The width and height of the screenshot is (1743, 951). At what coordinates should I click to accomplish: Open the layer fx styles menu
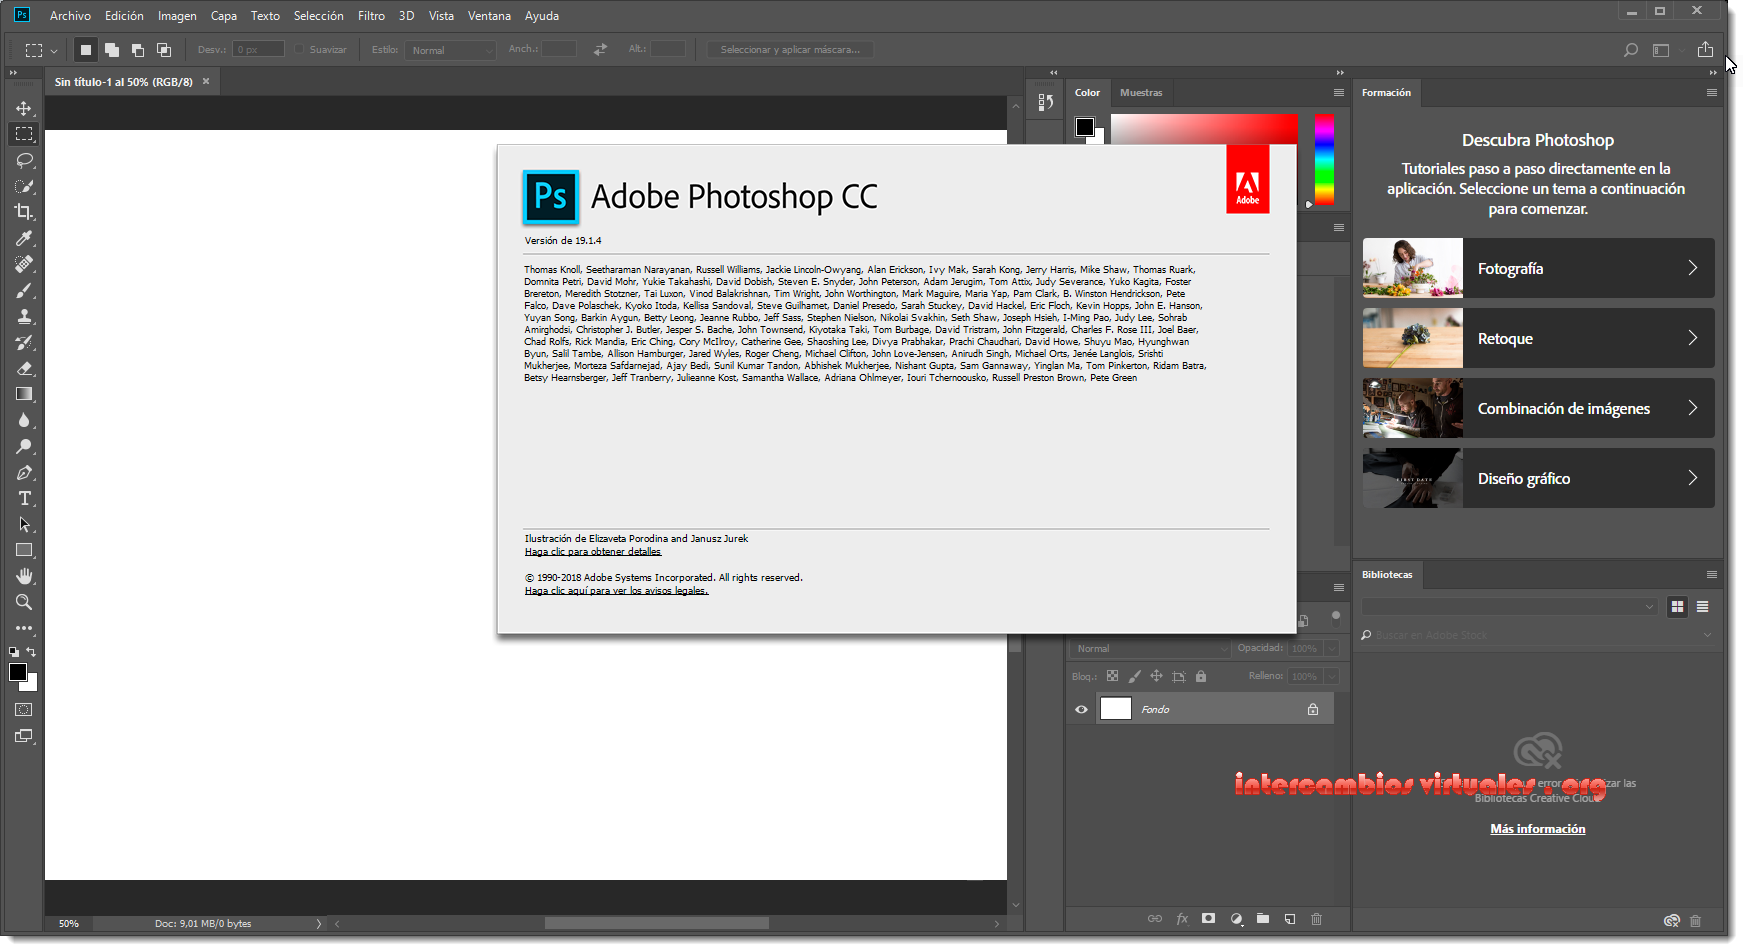click(1182, 919)
